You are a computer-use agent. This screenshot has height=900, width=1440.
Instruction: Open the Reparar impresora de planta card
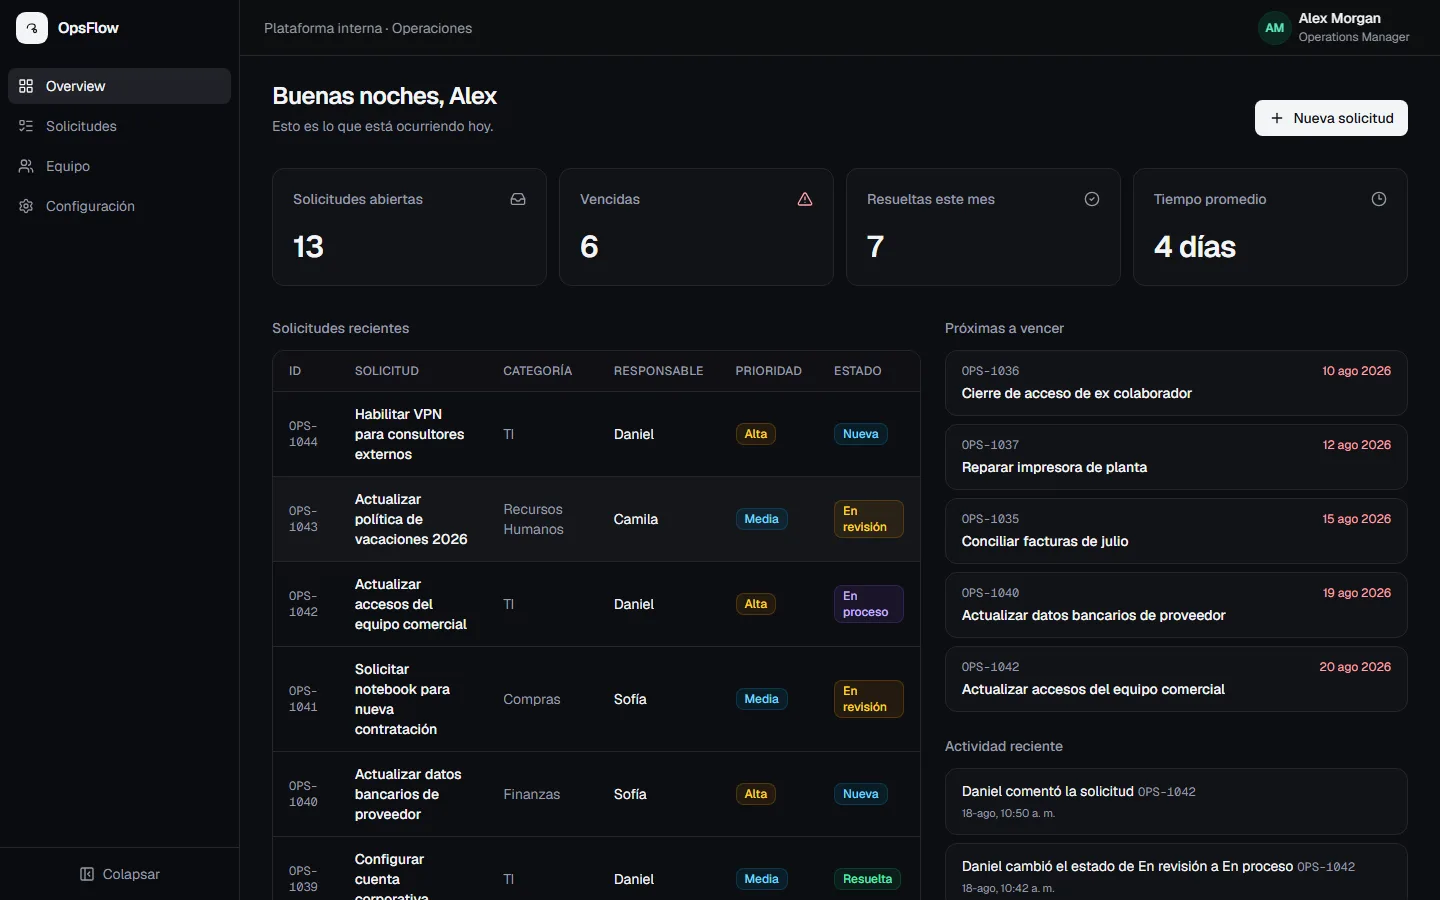click(x=1176, y=457)
